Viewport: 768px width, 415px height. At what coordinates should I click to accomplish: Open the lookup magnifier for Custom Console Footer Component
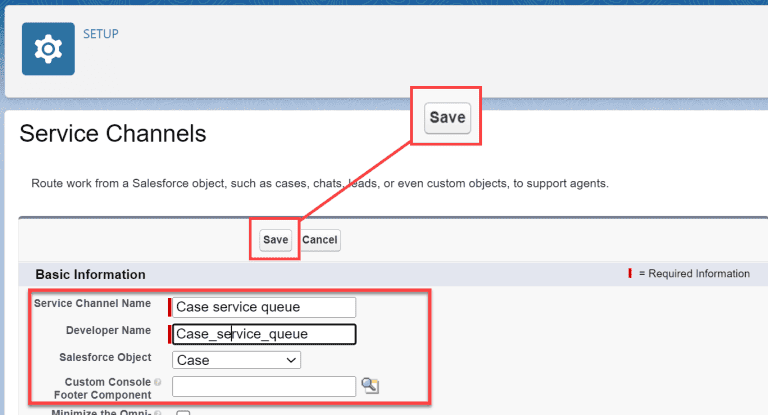(370, 385)
